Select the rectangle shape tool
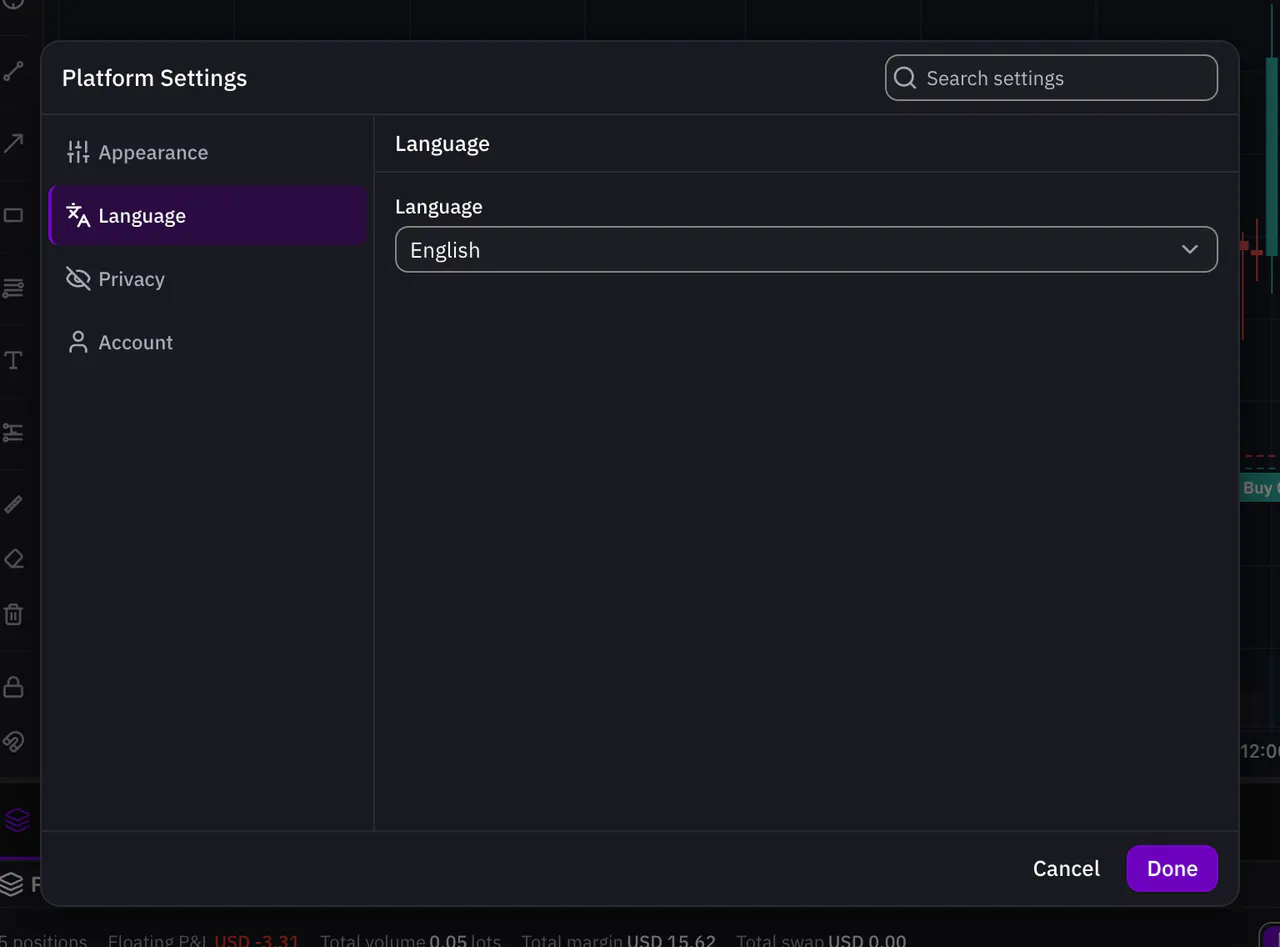The width and height of the screenshot is (1280, 947). click(13, 215)
